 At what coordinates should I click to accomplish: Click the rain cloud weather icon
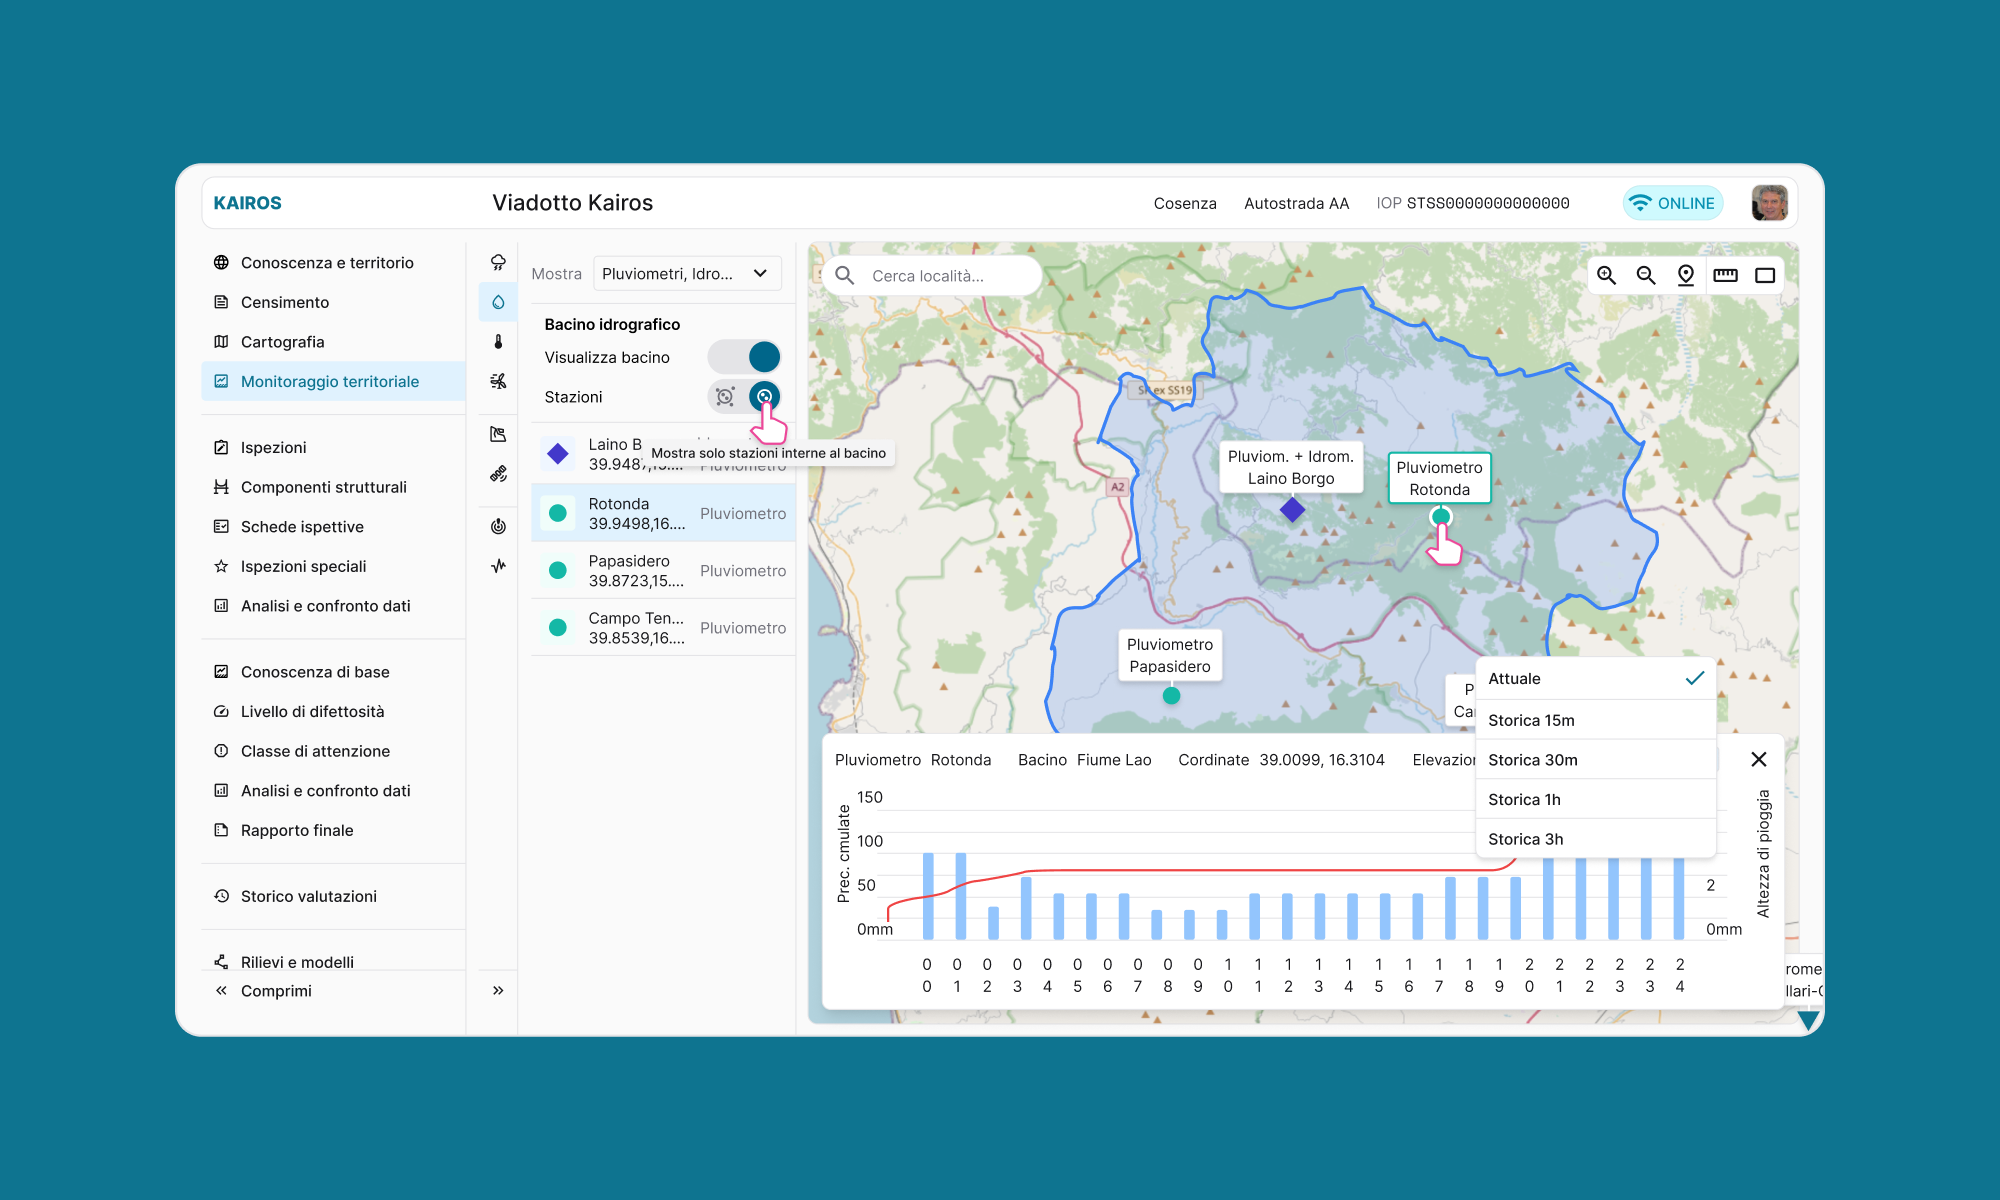pyautogui.click(x=498, y=263)
